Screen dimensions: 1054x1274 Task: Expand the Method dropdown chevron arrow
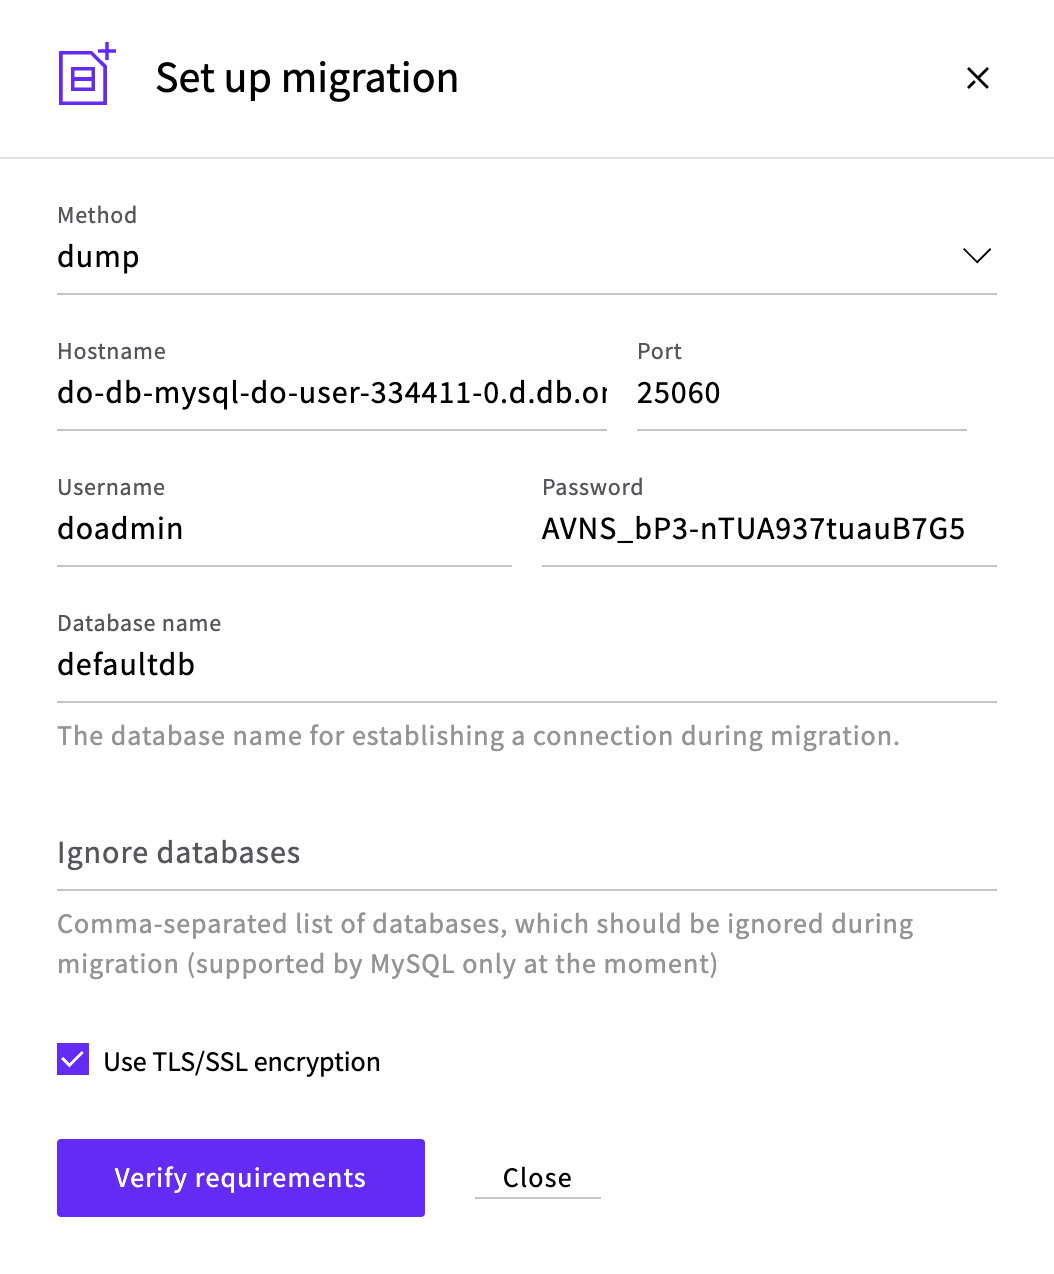coord(976,256)
